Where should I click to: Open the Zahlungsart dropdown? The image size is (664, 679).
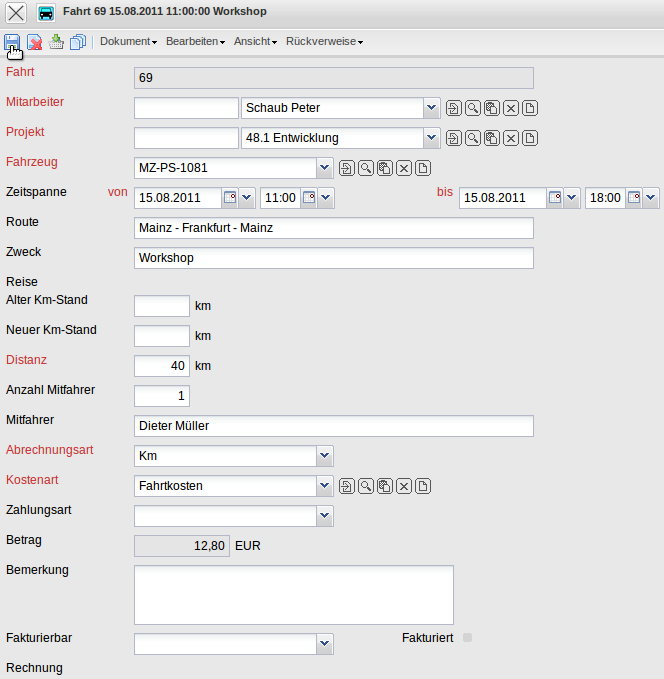(x=324, y=516)
